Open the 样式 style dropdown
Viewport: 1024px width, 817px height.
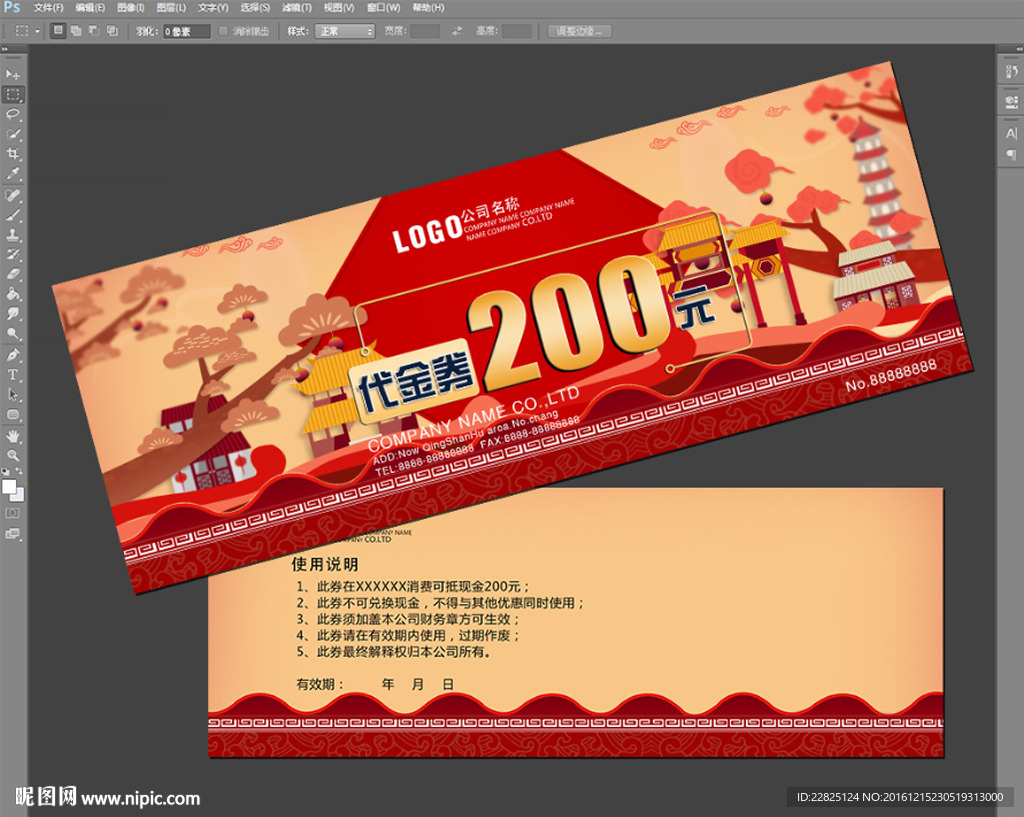point(345,31)
